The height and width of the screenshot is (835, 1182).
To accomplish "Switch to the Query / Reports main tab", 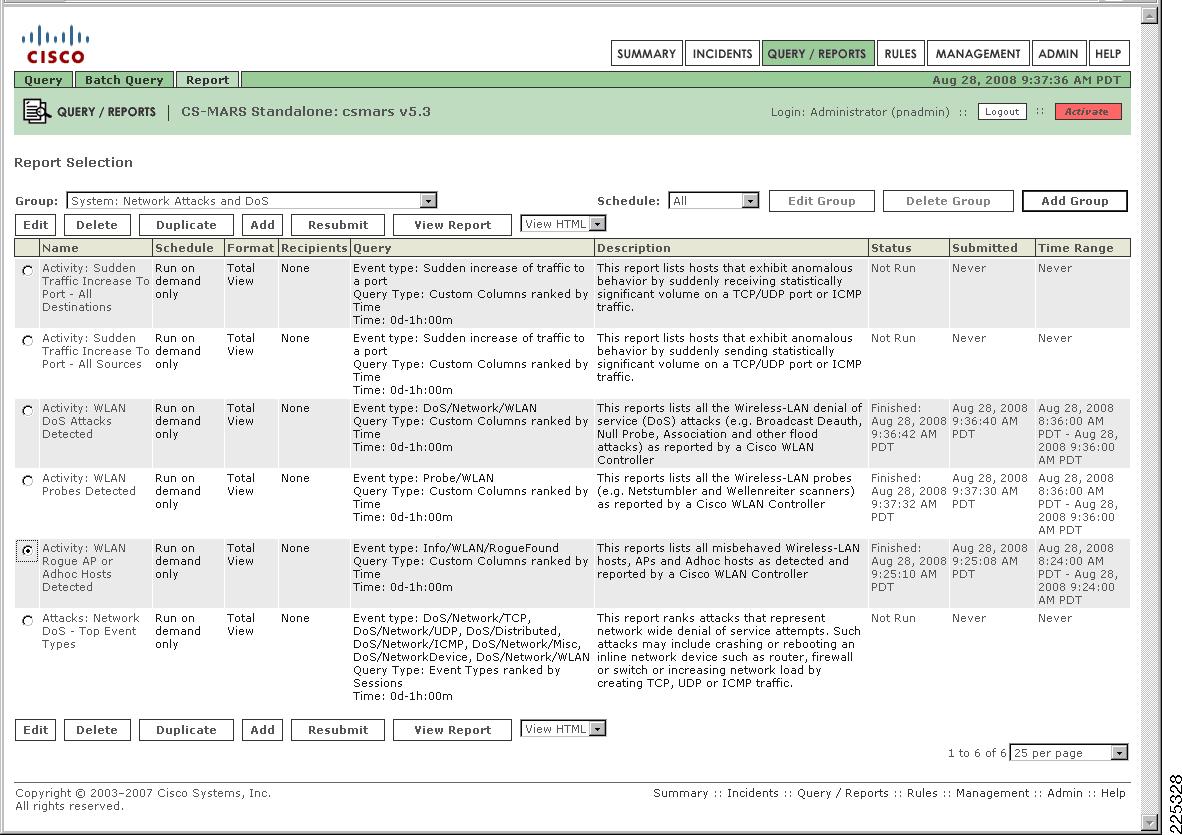I will 817,54.
